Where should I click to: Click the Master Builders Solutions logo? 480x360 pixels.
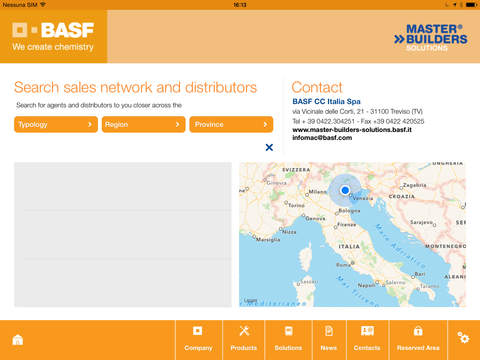[x=431, y=37]
